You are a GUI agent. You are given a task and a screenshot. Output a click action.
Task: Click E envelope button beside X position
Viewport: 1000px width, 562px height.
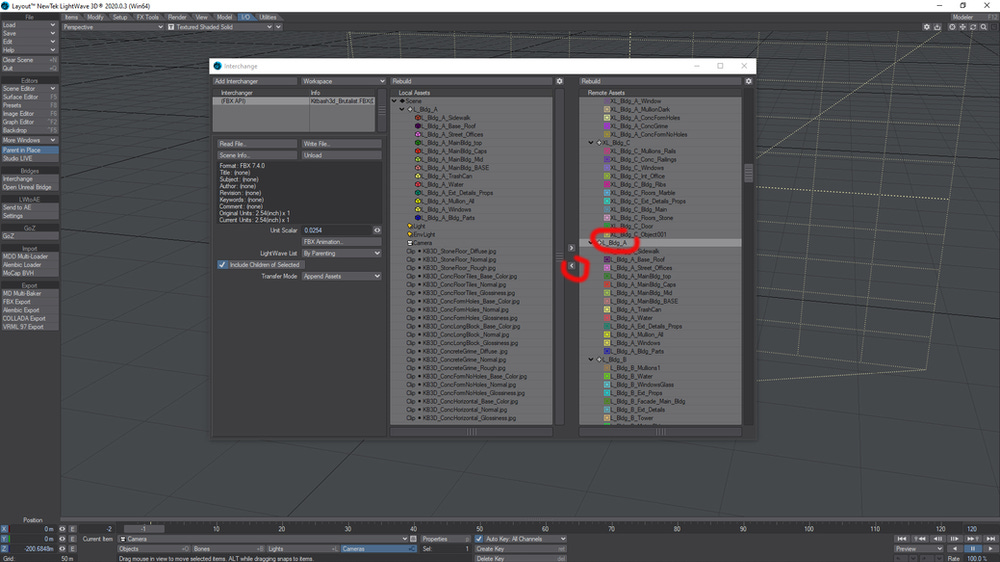click(73, 529)
